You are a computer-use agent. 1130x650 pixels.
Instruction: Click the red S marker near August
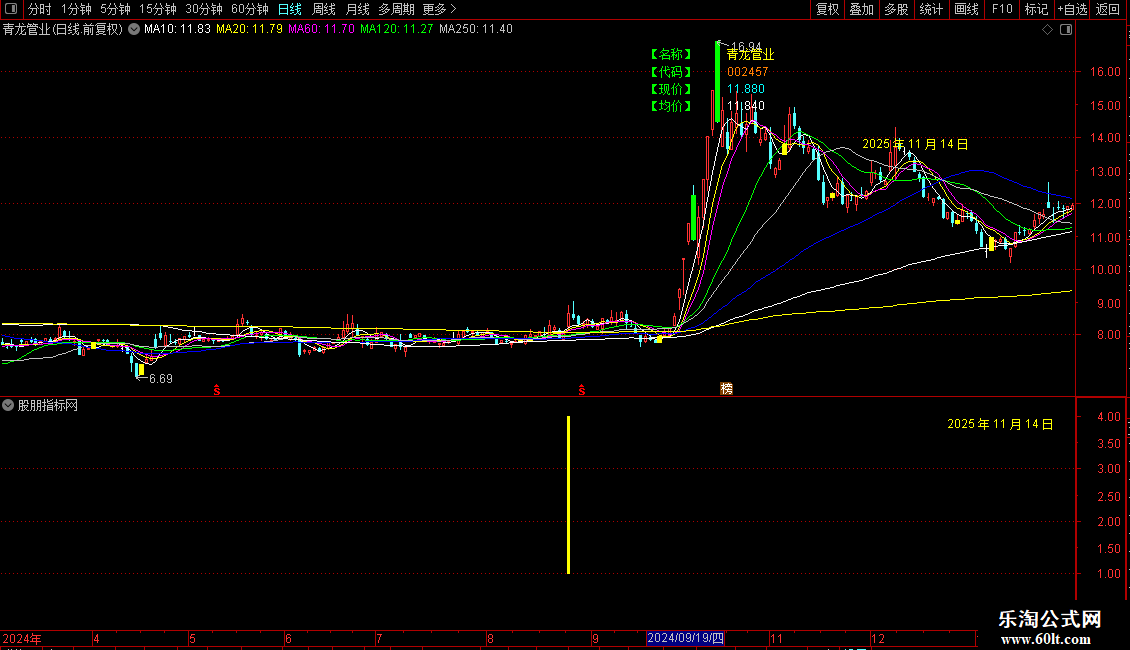pyautogui.click(x=582, y=390)
